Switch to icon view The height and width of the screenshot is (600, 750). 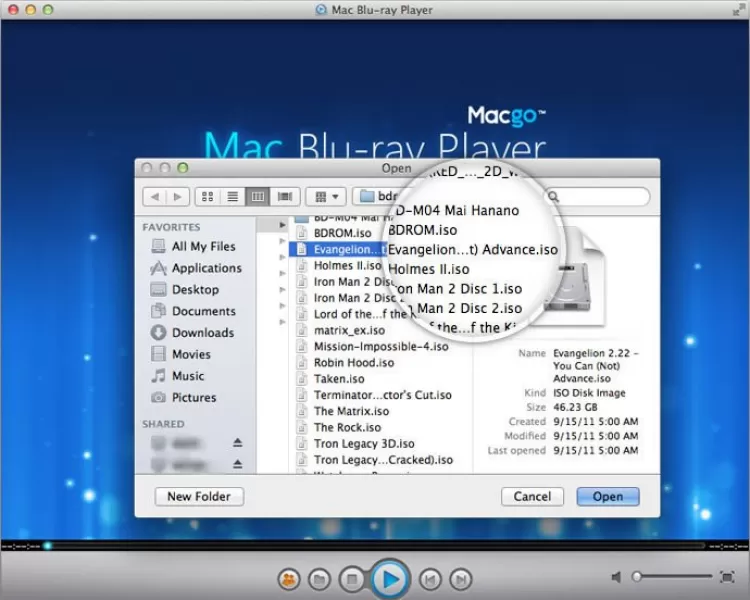(208, 197)
